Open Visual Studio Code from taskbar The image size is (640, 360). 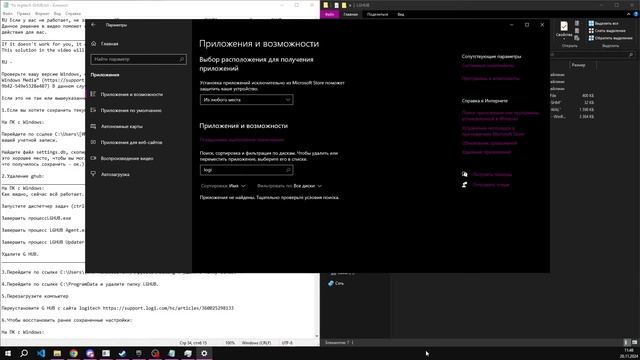click(x=41, y=353)
